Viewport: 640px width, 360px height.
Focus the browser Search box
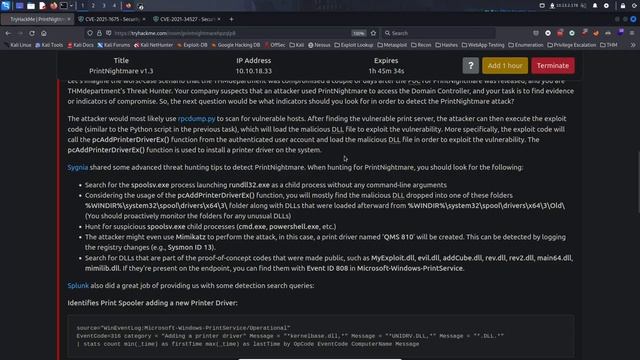click(439, 33)
